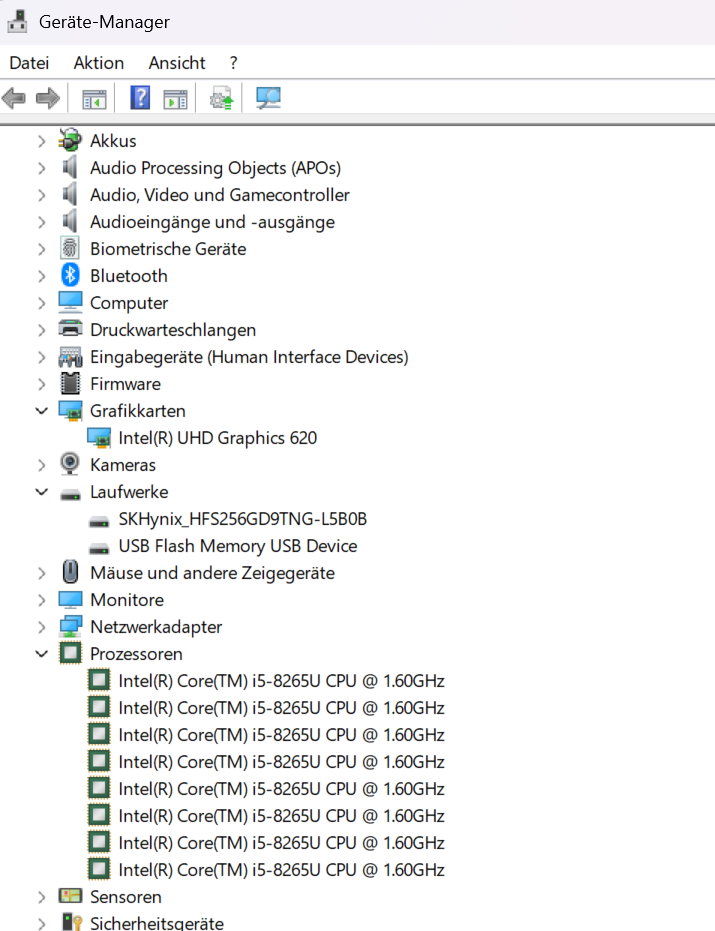Screen dimensions: 715x931
Task: Open the Datei menu
Action: (x=29, y=63)
